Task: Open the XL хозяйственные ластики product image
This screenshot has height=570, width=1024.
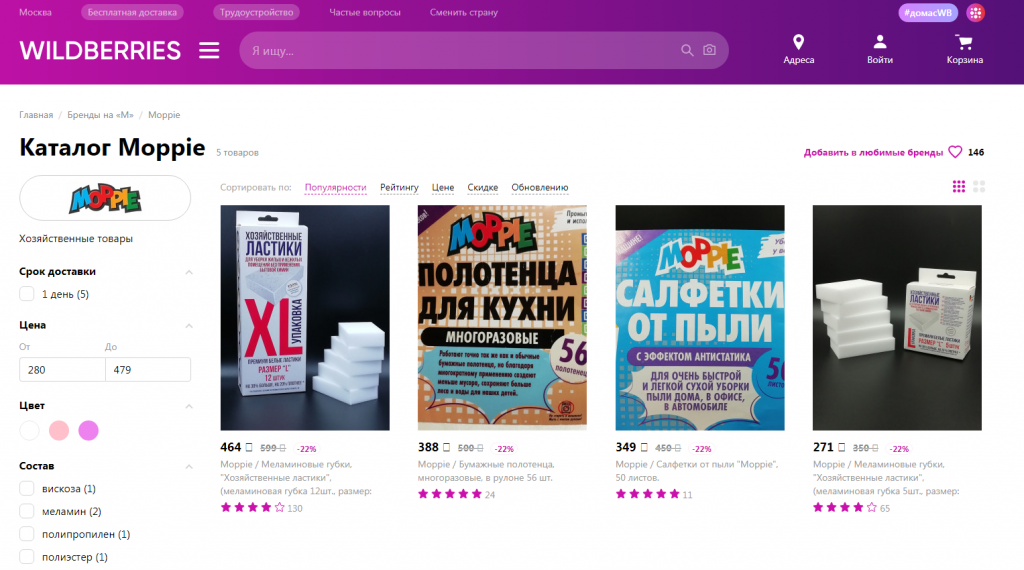Action: tap(305, 317)
